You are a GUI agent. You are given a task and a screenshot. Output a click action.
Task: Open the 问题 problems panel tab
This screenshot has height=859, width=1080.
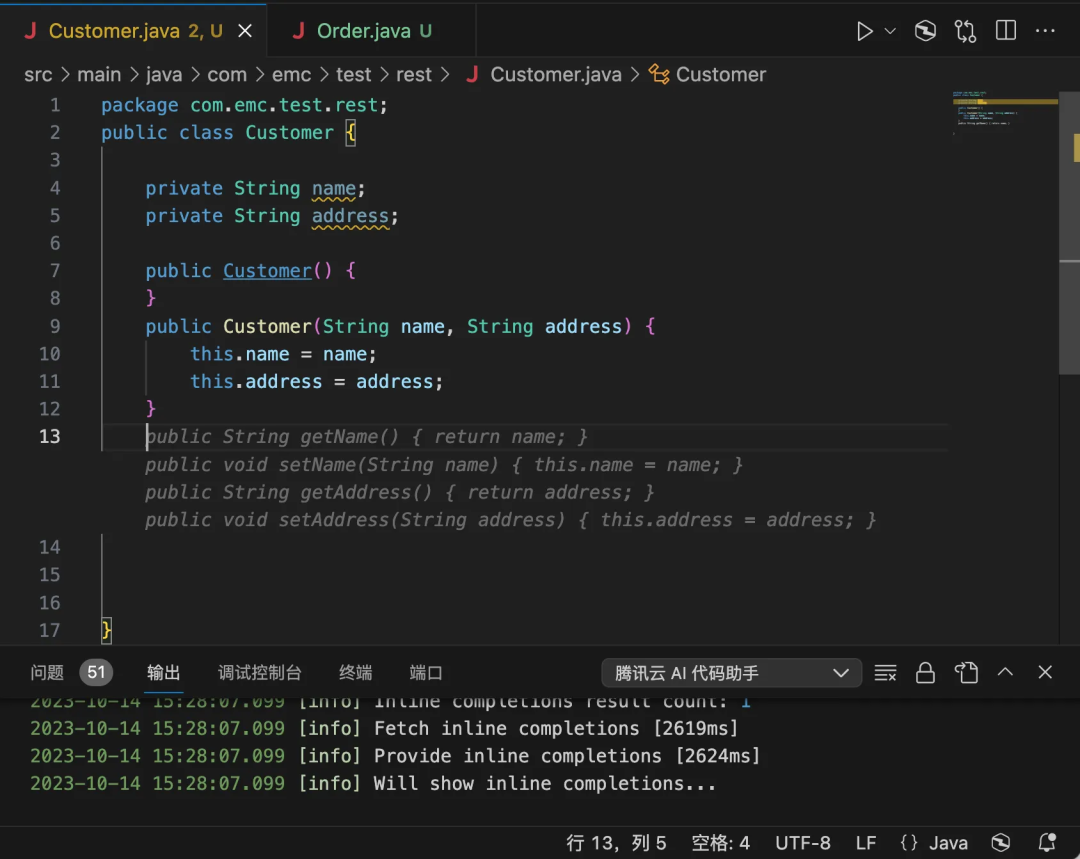tap(47, 672)
